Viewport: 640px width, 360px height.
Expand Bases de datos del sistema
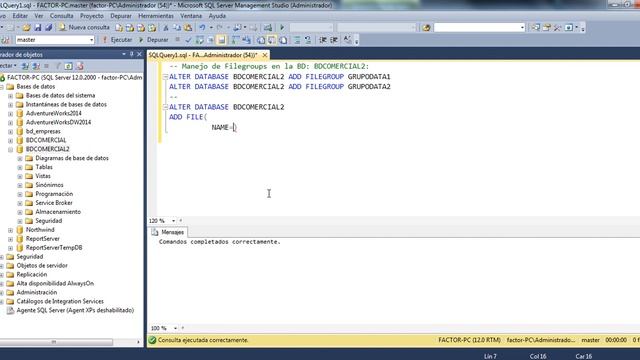click(10, 96)
